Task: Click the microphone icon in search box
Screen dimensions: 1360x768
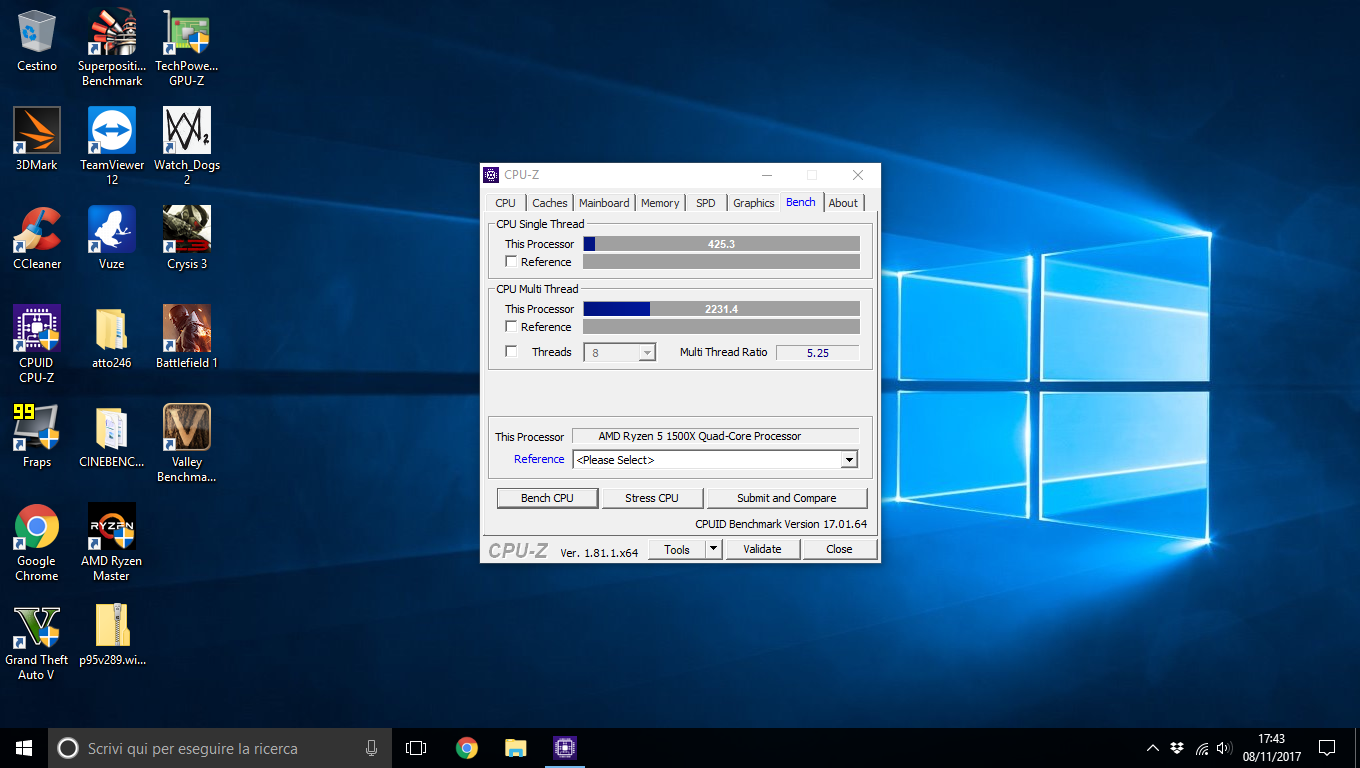Action: [x=371, y=748]
